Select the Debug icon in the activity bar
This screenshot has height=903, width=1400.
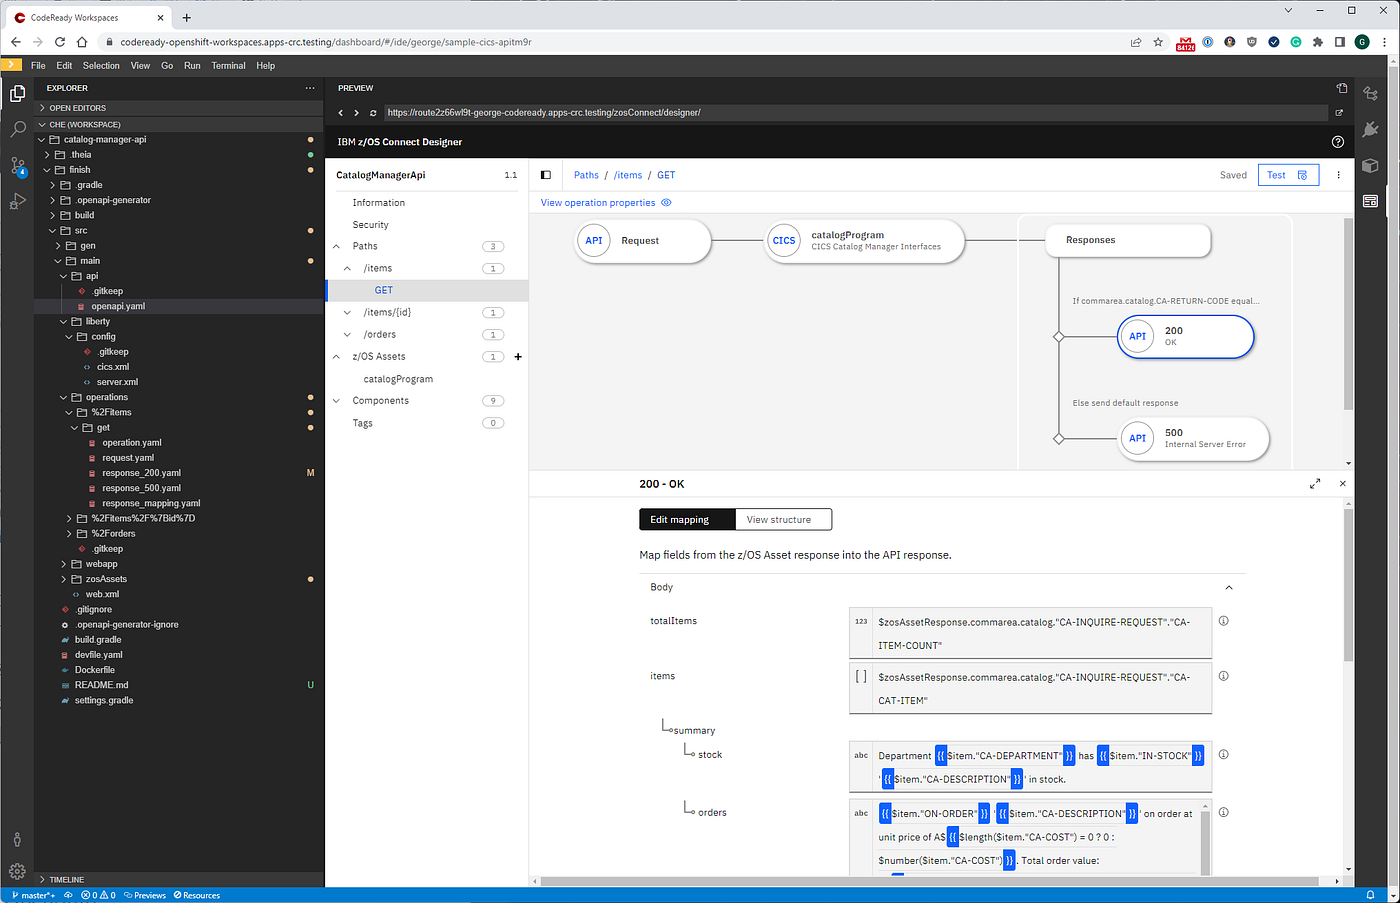point(16,201)
